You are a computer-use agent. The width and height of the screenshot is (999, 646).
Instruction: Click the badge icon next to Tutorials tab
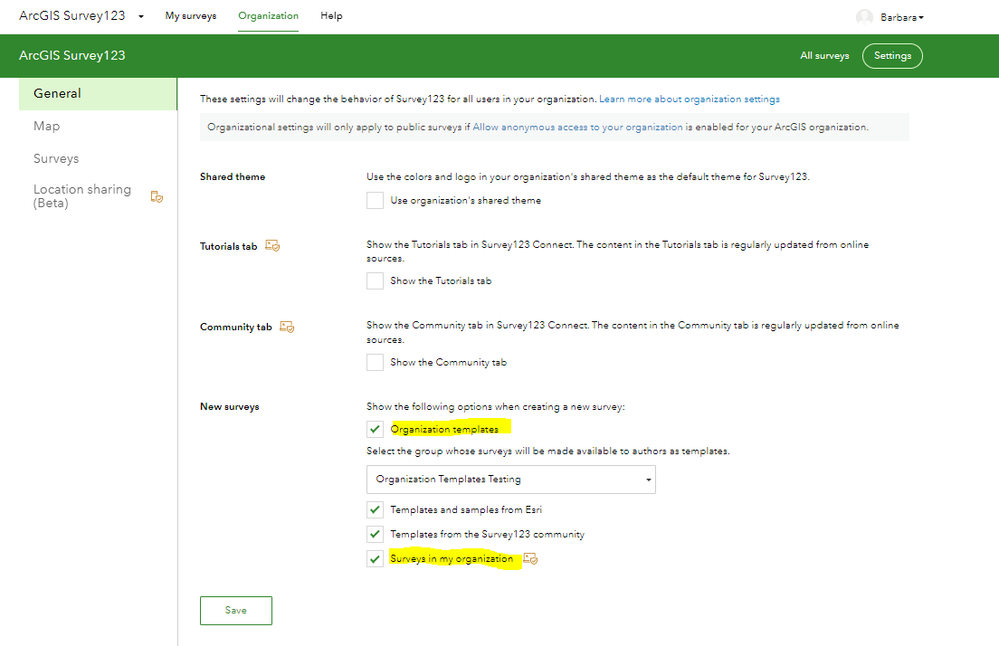pos(273,245)
